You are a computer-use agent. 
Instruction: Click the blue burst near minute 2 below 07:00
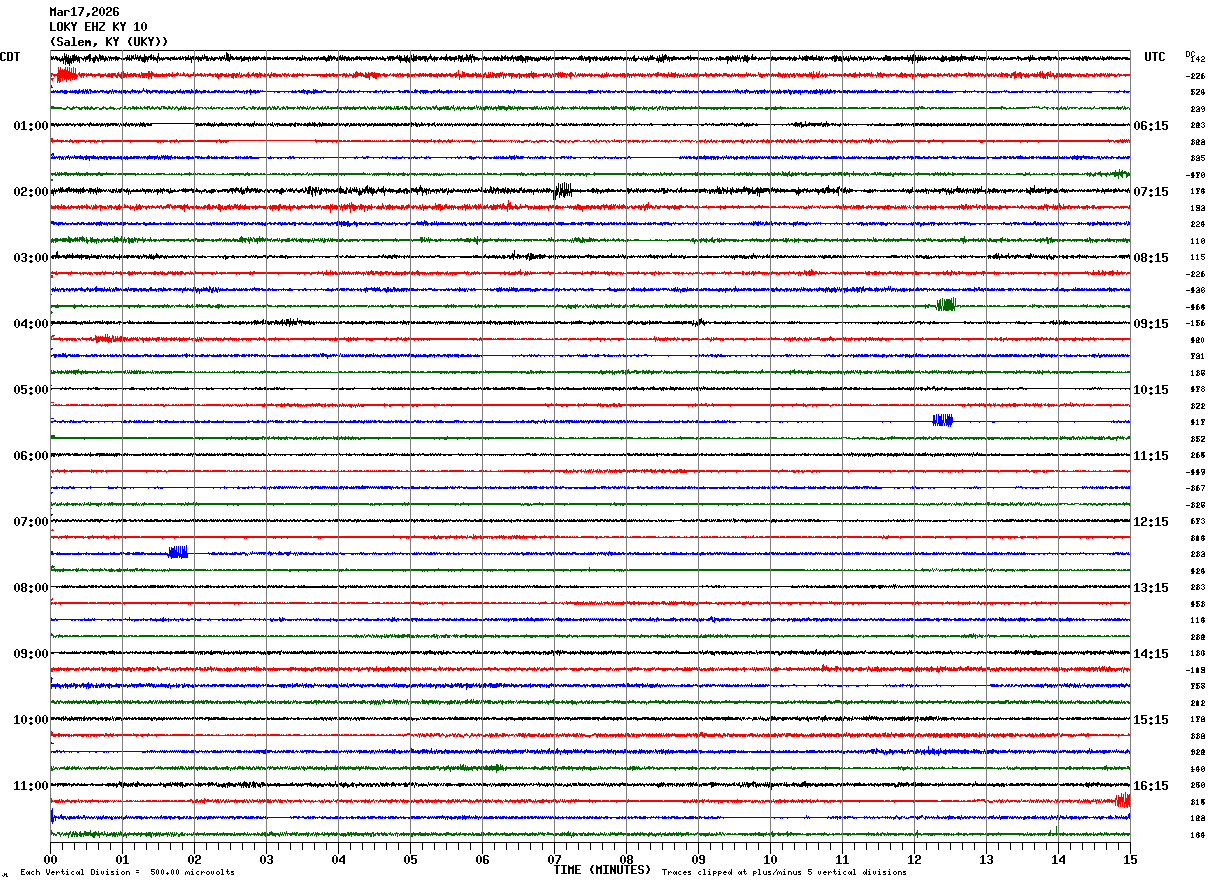[x=178, y=552]
